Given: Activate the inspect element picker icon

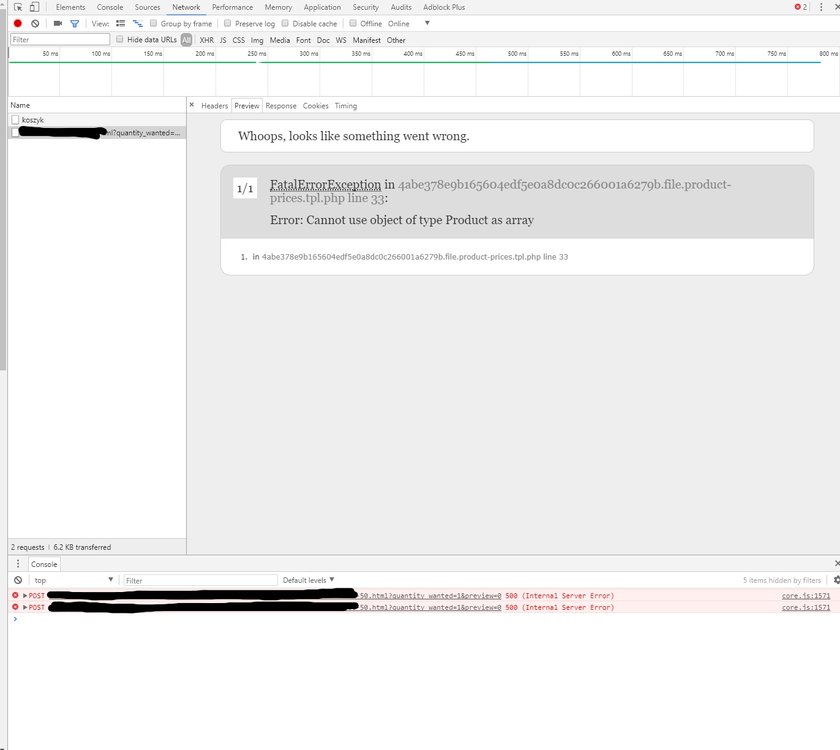Looking at the screenshot, I should (18, 7).
